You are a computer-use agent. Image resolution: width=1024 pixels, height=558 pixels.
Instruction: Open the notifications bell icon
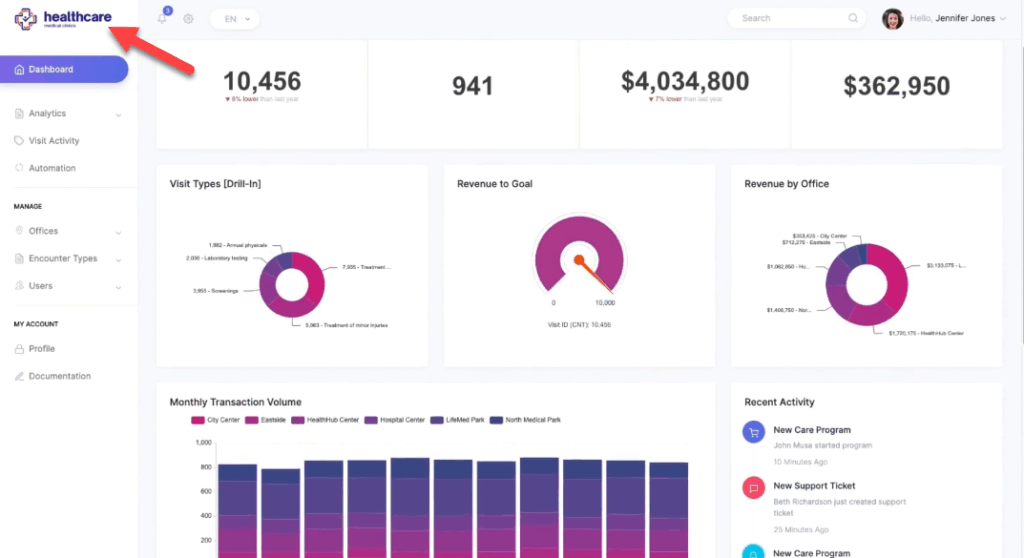(x=162, y=19)
